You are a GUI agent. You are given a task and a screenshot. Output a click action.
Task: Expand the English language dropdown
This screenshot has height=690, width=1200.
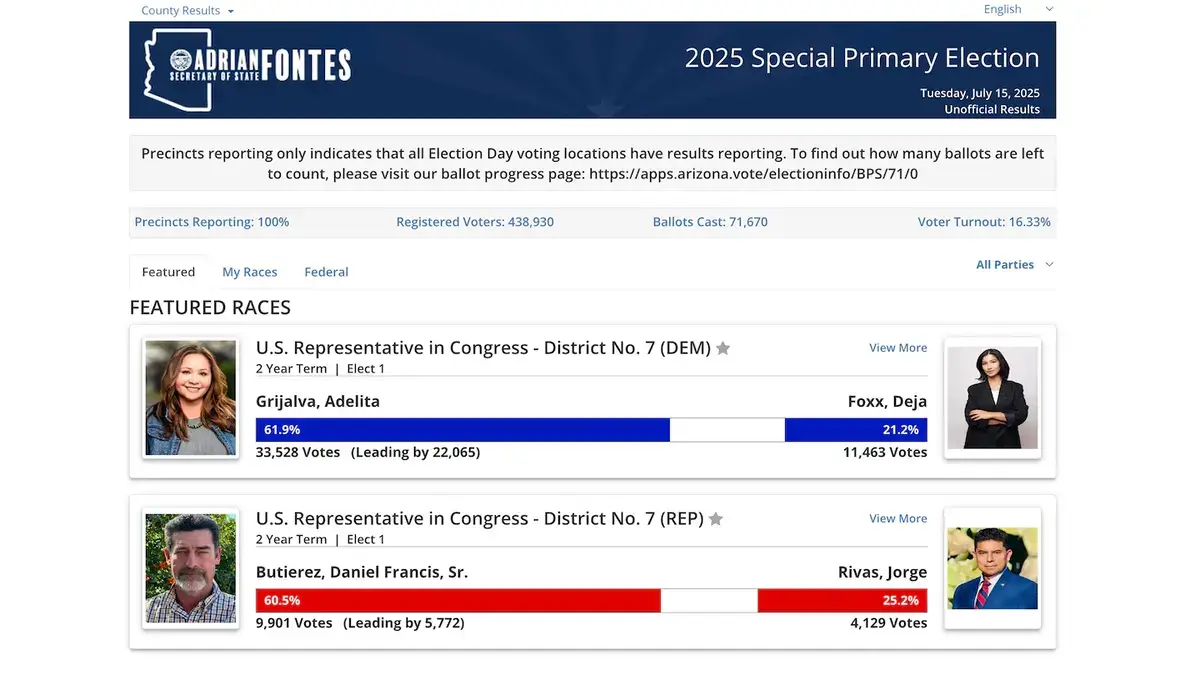1002,9
